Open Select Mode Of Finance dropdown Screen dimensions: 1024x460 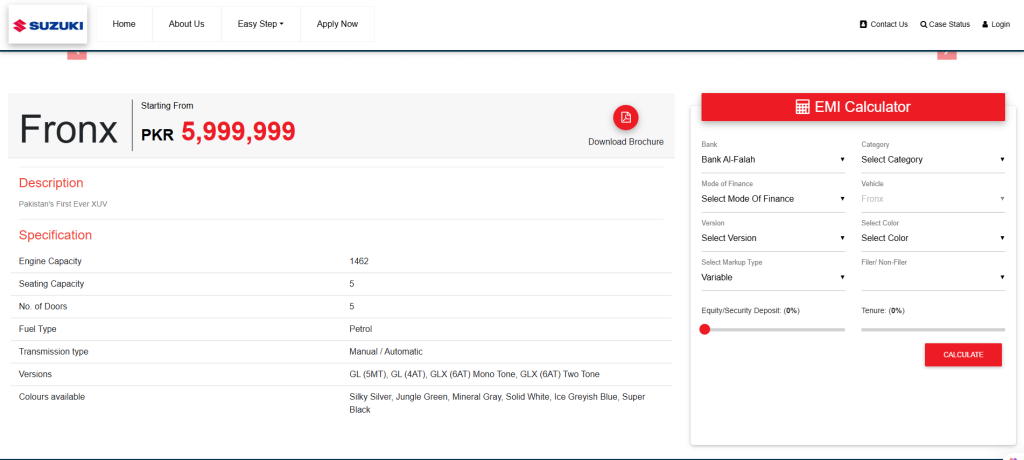pyautogui.click(x=773, y=199)
